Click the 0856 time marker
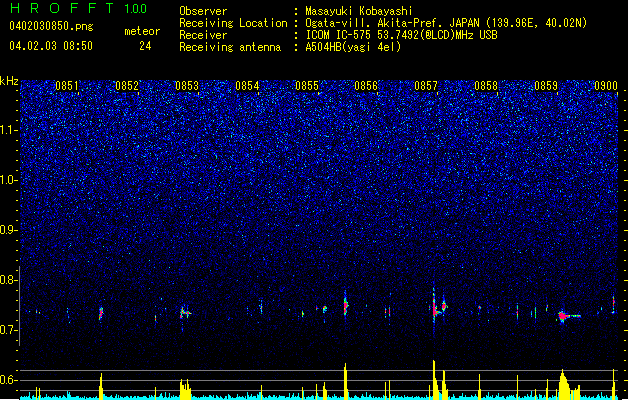Image resolution: width=629 pixels, height=400 pixels. pyautogui.click(x=366, y=86)
